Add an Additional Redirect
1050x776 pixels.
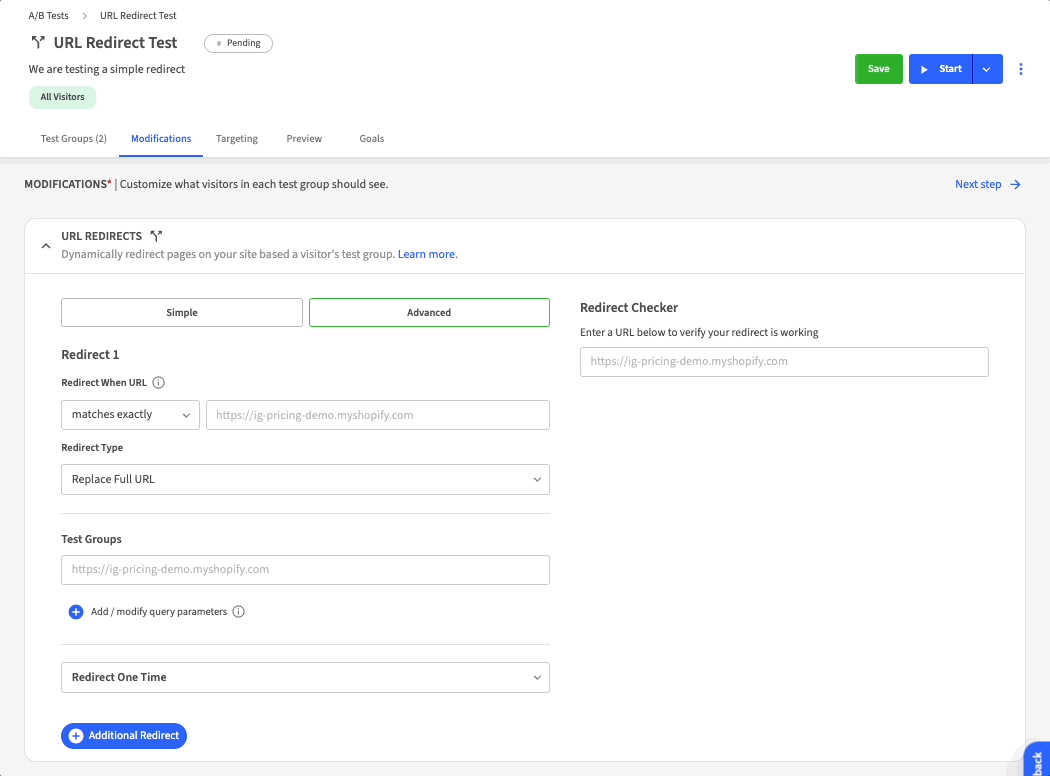tap(124, 736)
